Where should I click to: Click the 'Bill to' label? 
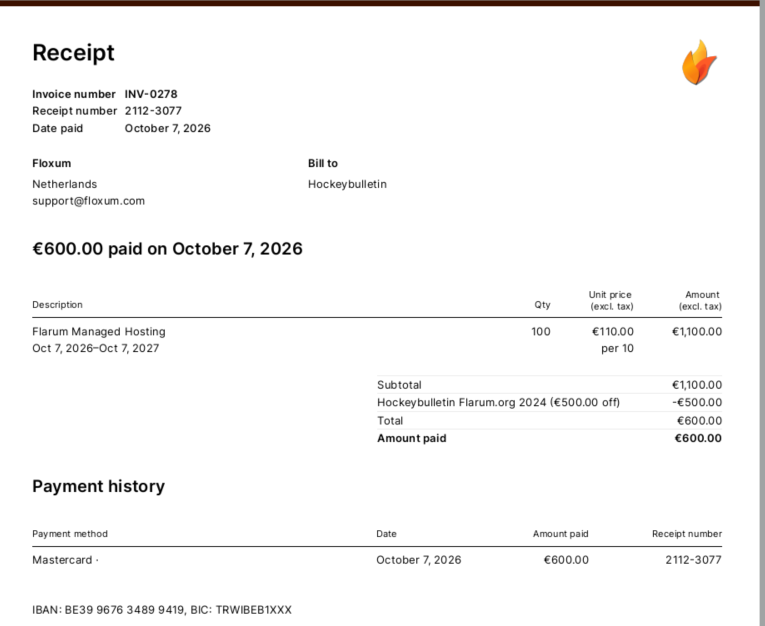322,163
